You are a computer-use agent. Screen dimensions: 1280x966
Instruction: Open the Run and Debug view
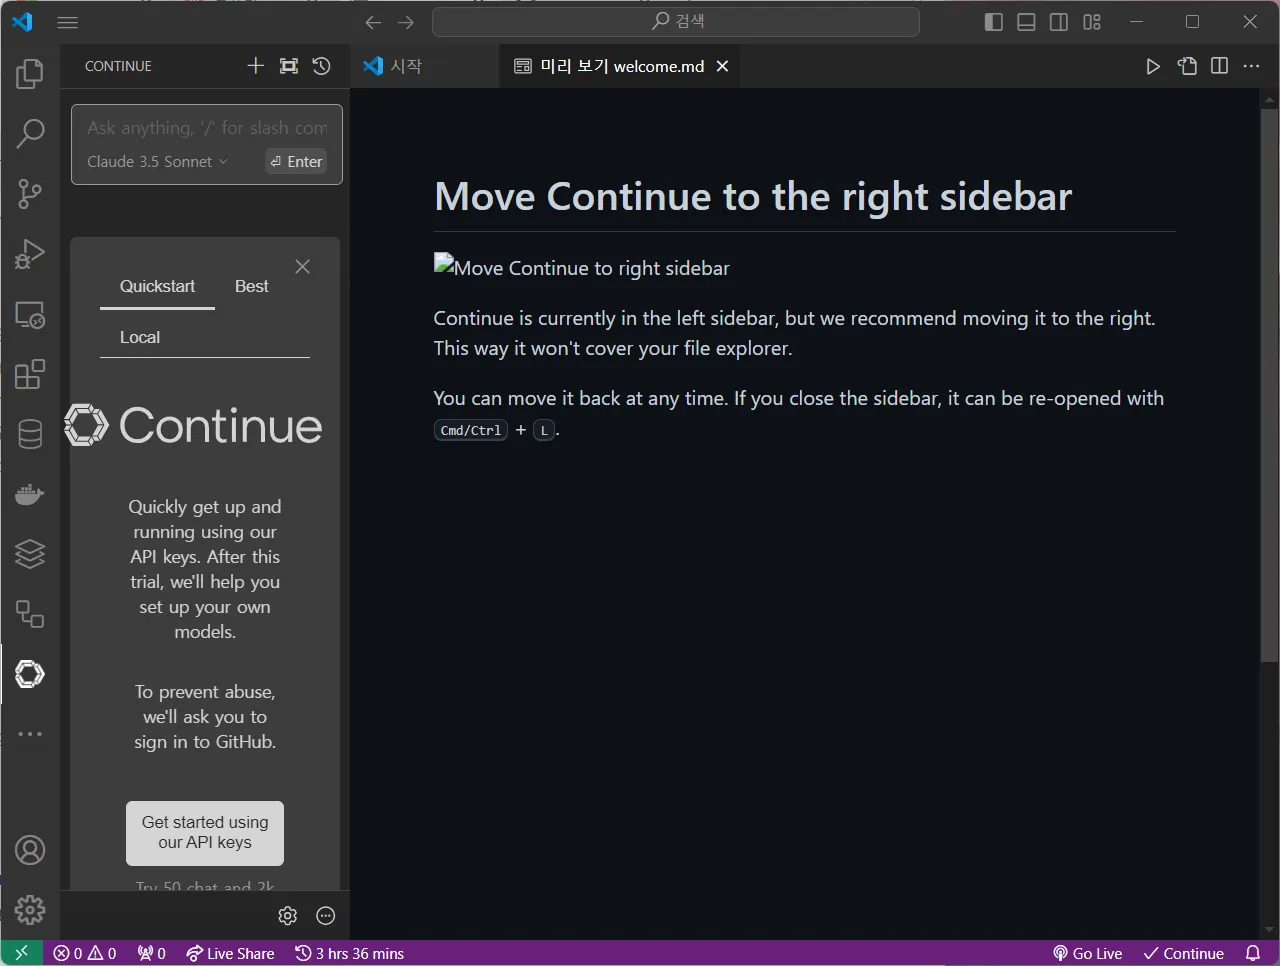tap(30, 254)
